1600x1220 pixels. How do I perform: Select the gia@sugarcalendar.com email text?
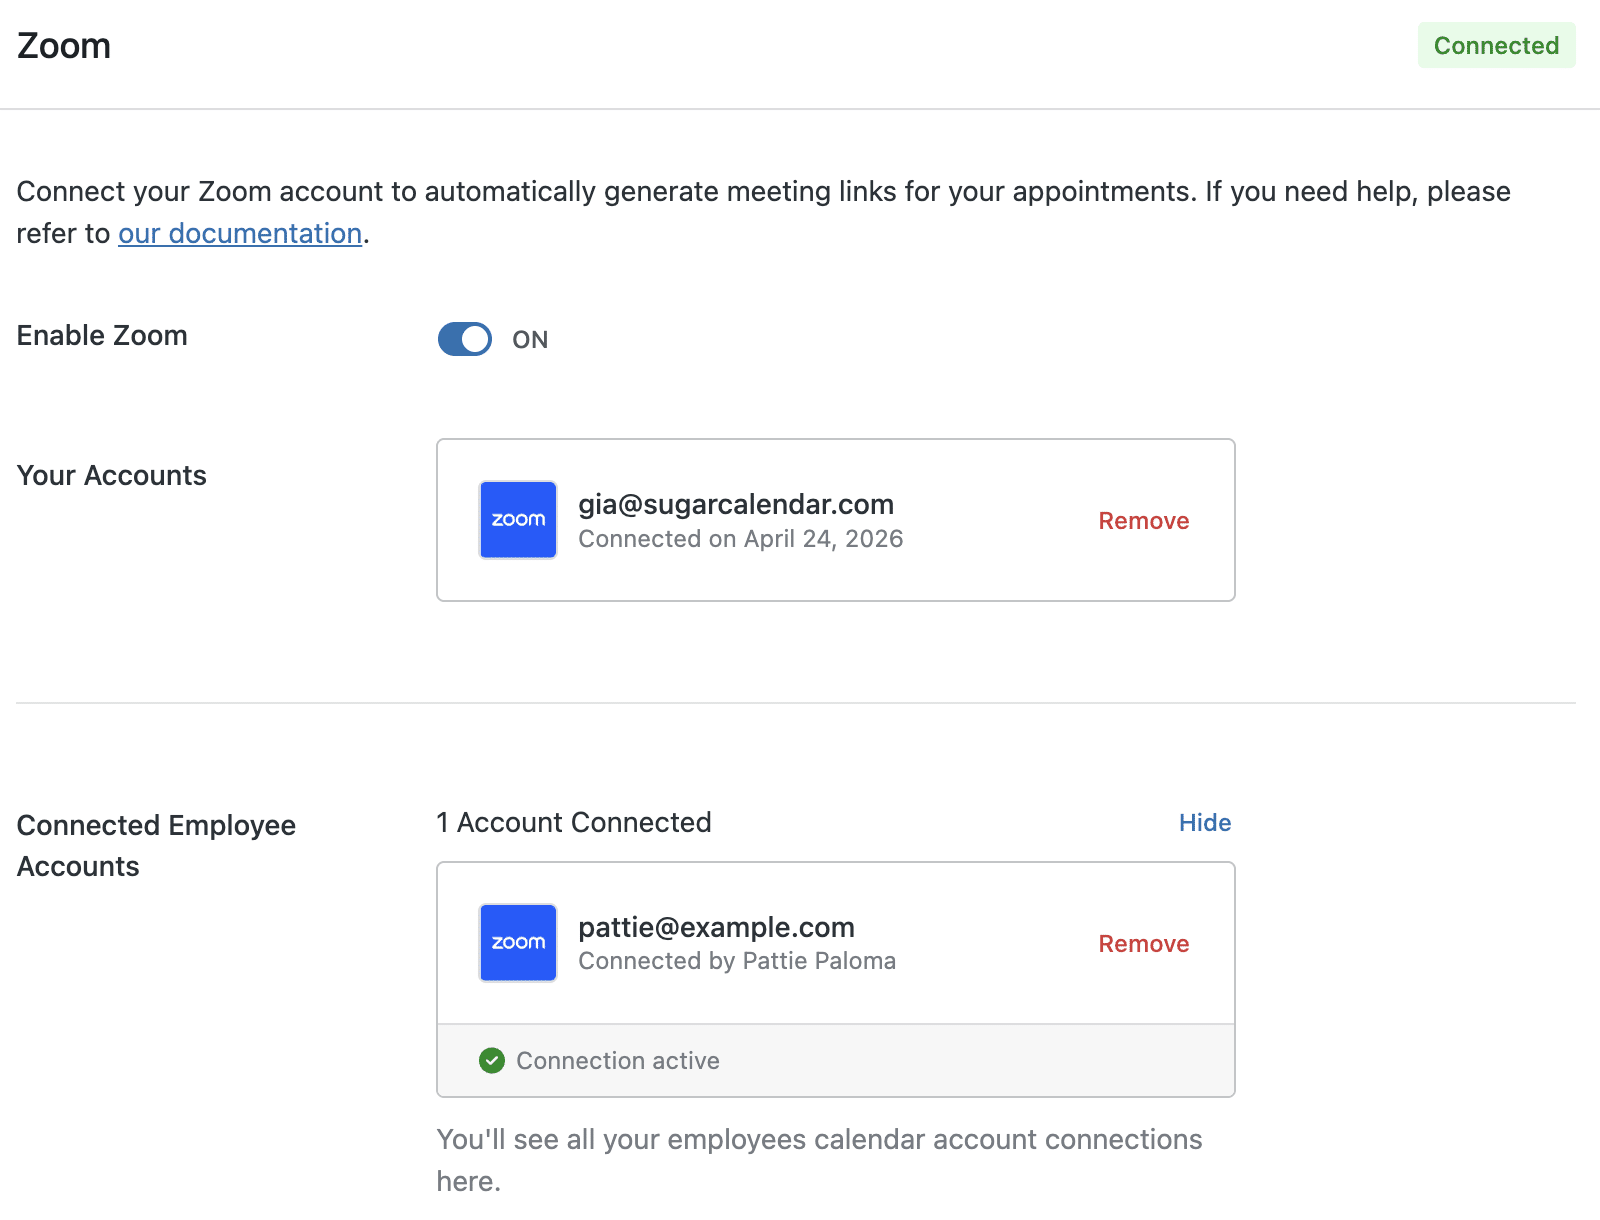click(x=736, y=504)
